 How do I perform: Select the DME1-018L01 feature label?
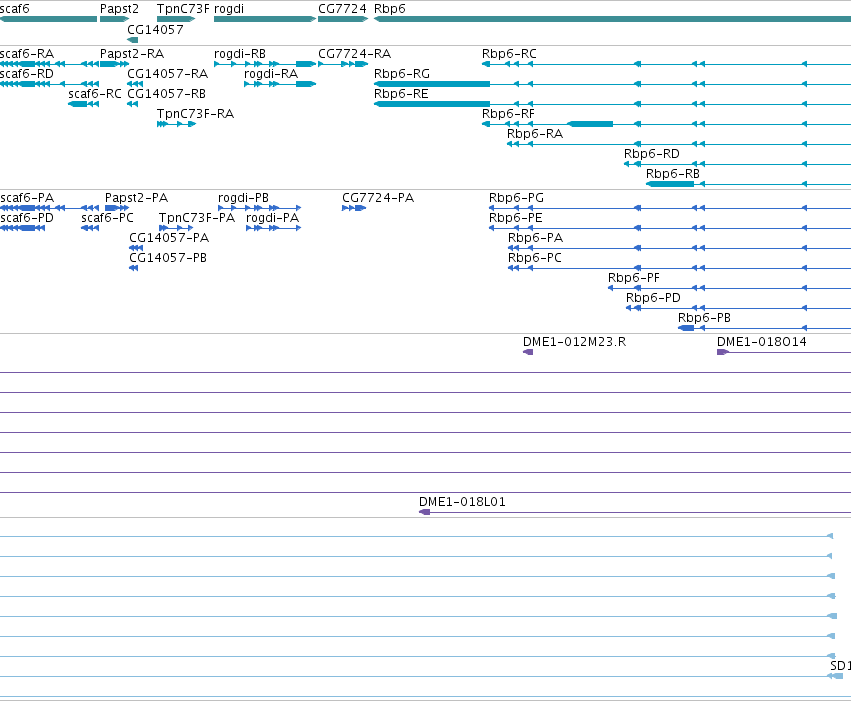(x=462, y=502)
